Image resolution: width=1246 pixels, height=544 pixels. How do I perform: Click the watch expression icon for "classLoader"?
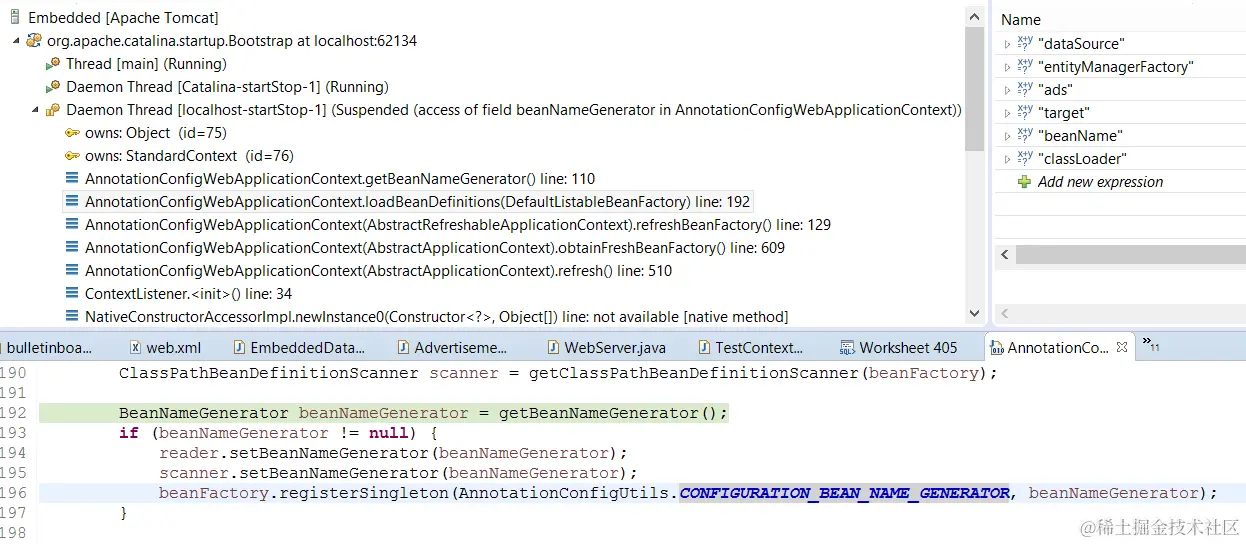tap(1025, 159)
